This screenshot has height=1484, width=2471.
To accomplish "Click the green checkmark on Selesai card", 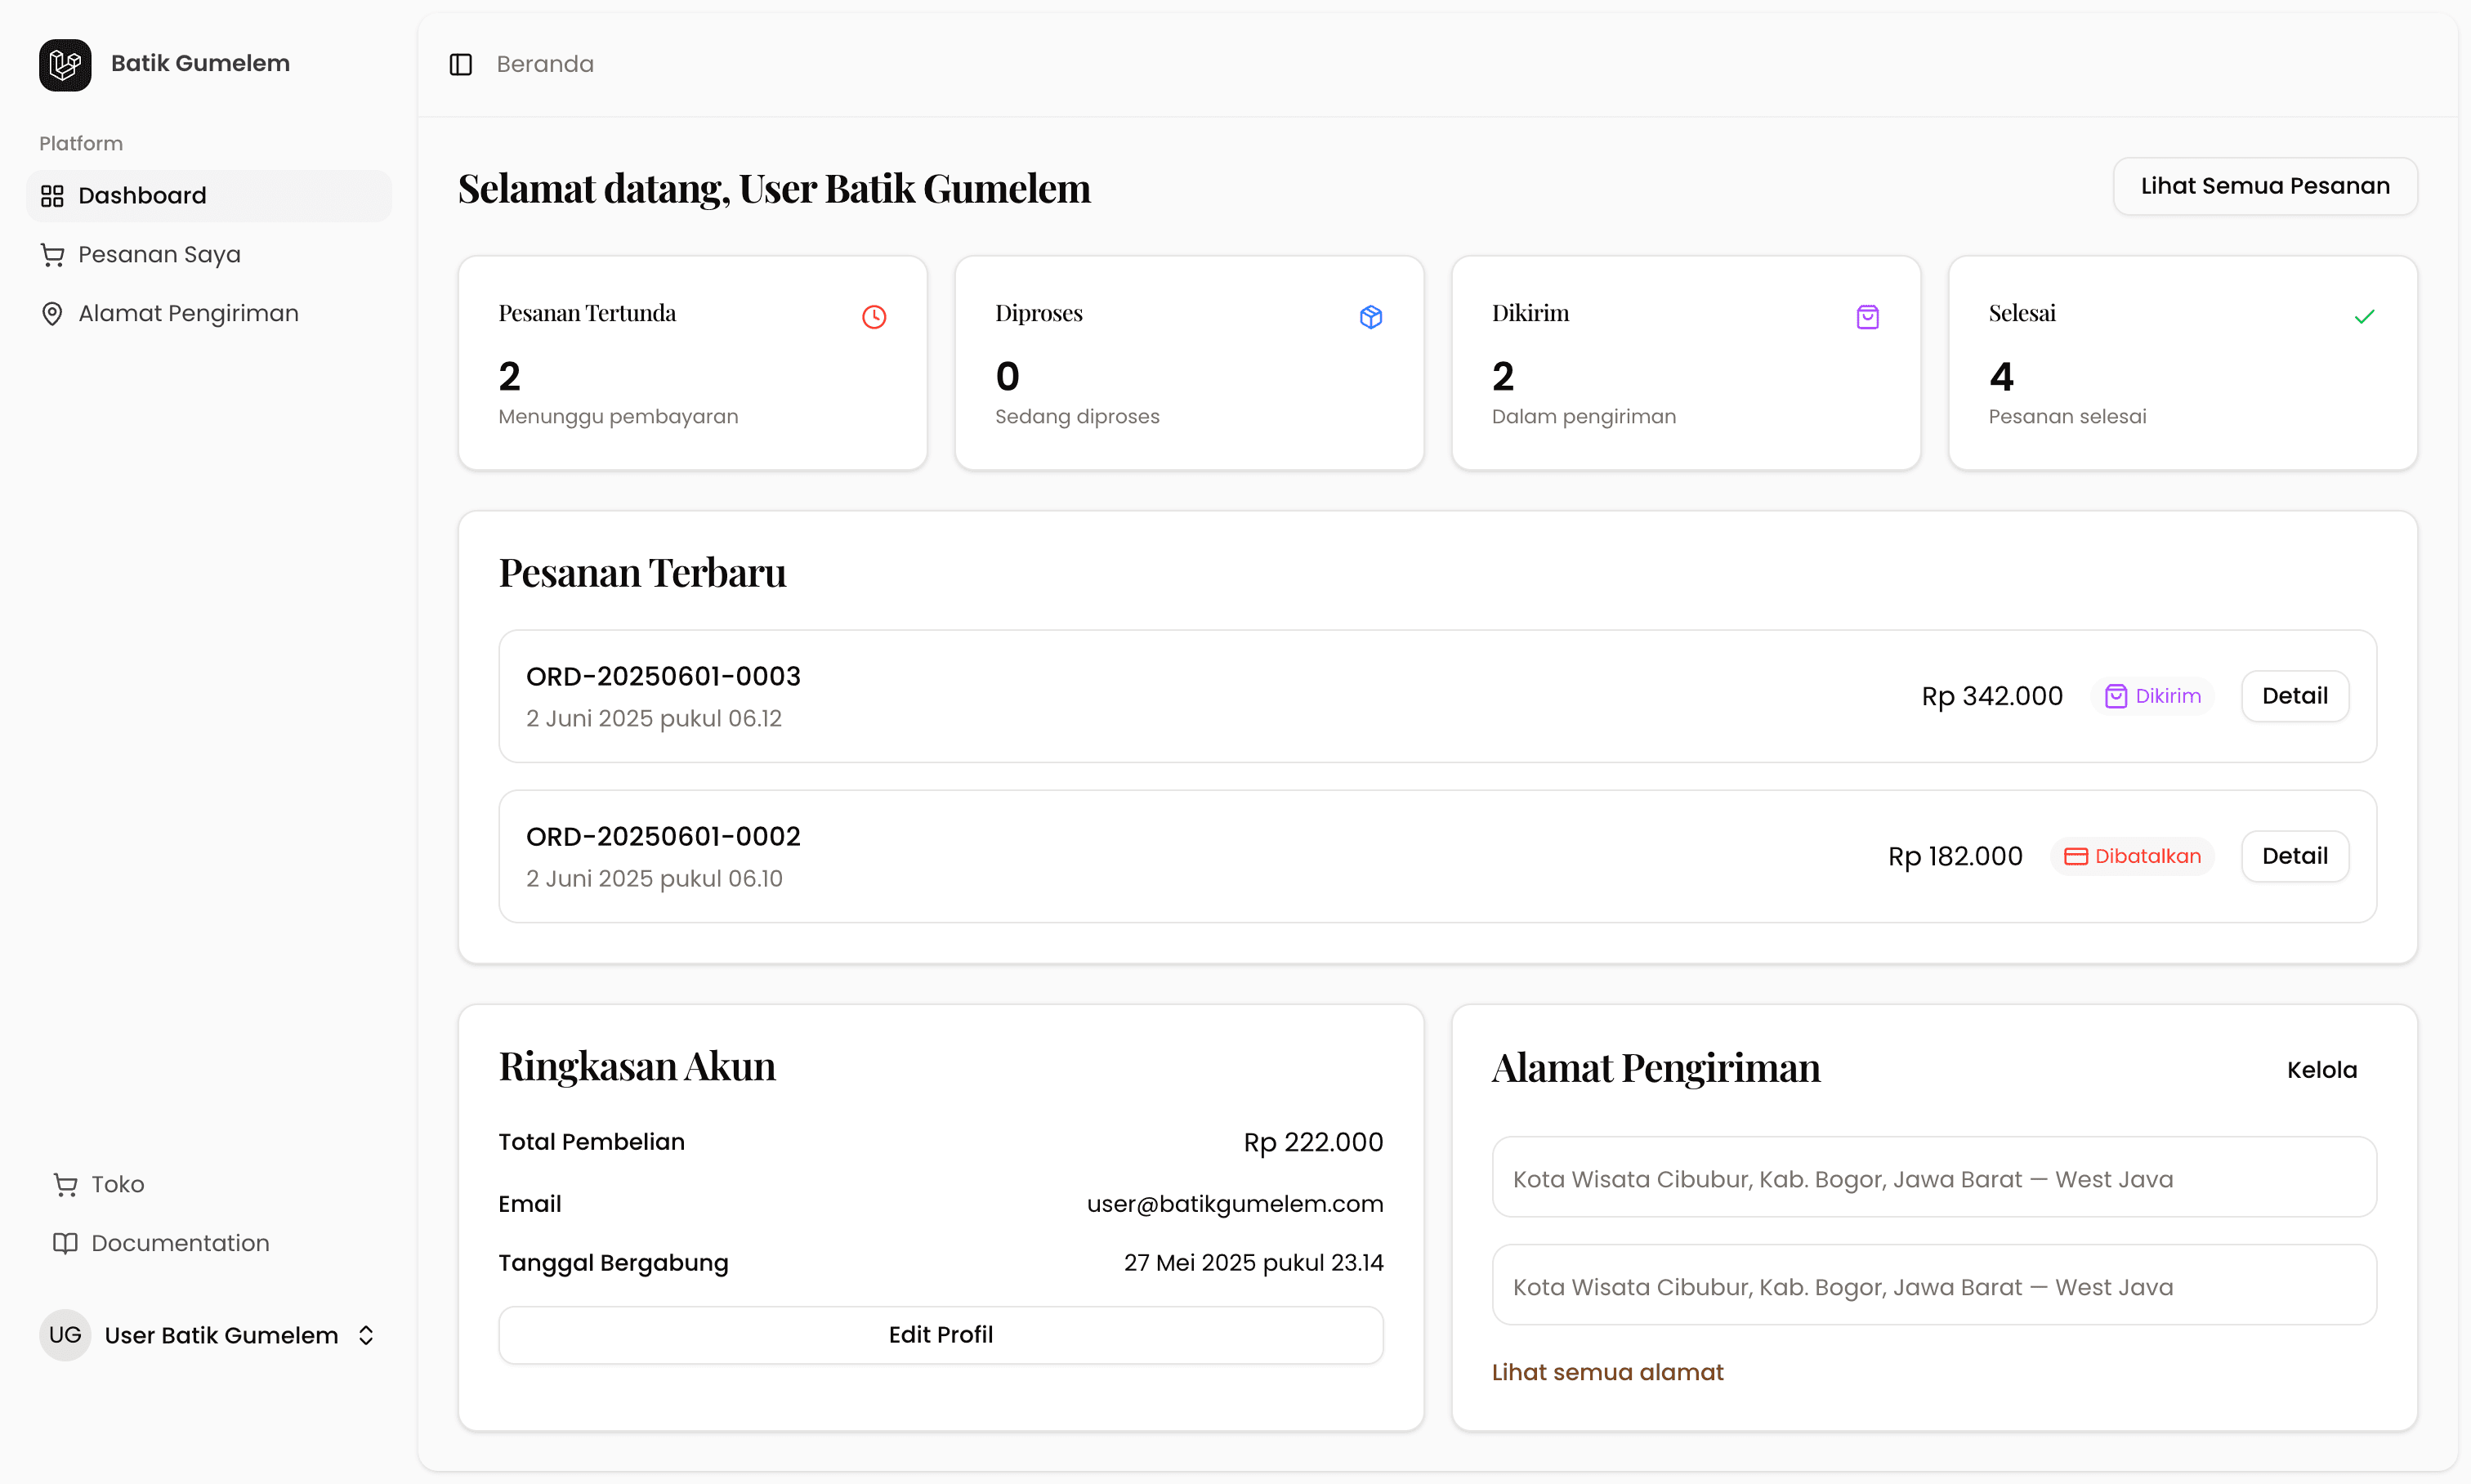I will (x=2365, y=317).
